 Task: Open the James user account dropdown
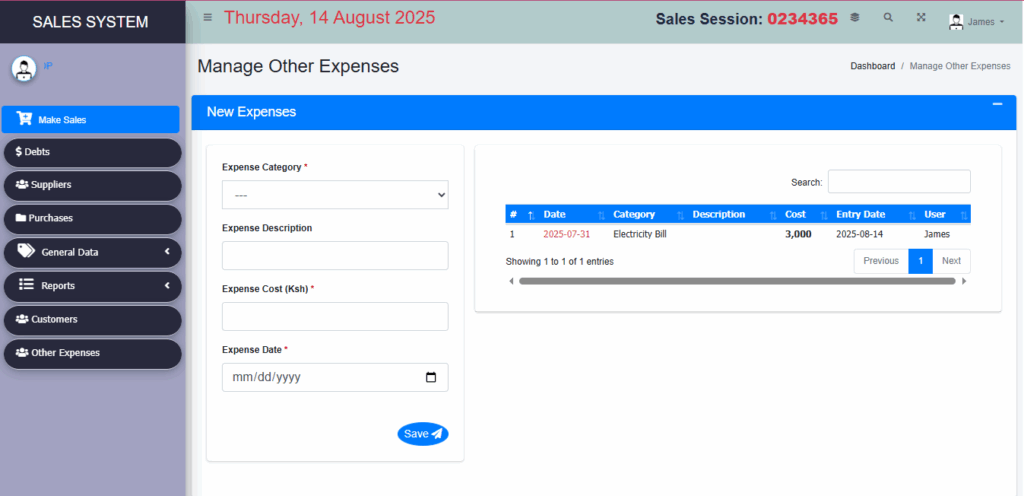click(x=976, y=22)
